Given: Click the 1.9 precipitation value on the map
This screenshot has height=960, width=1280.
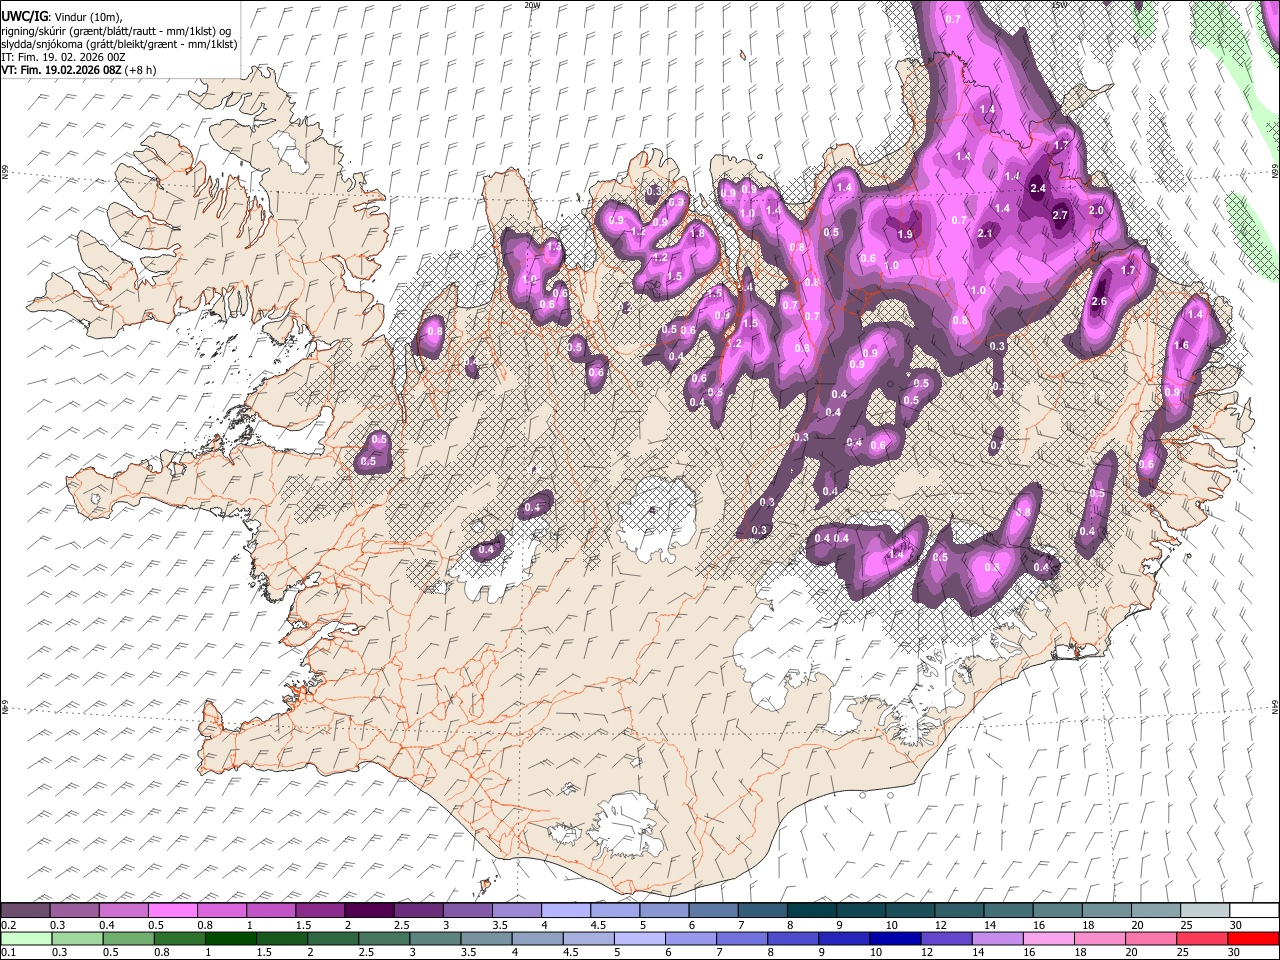Looking at the screenshot, I should [x=905, y=233].
